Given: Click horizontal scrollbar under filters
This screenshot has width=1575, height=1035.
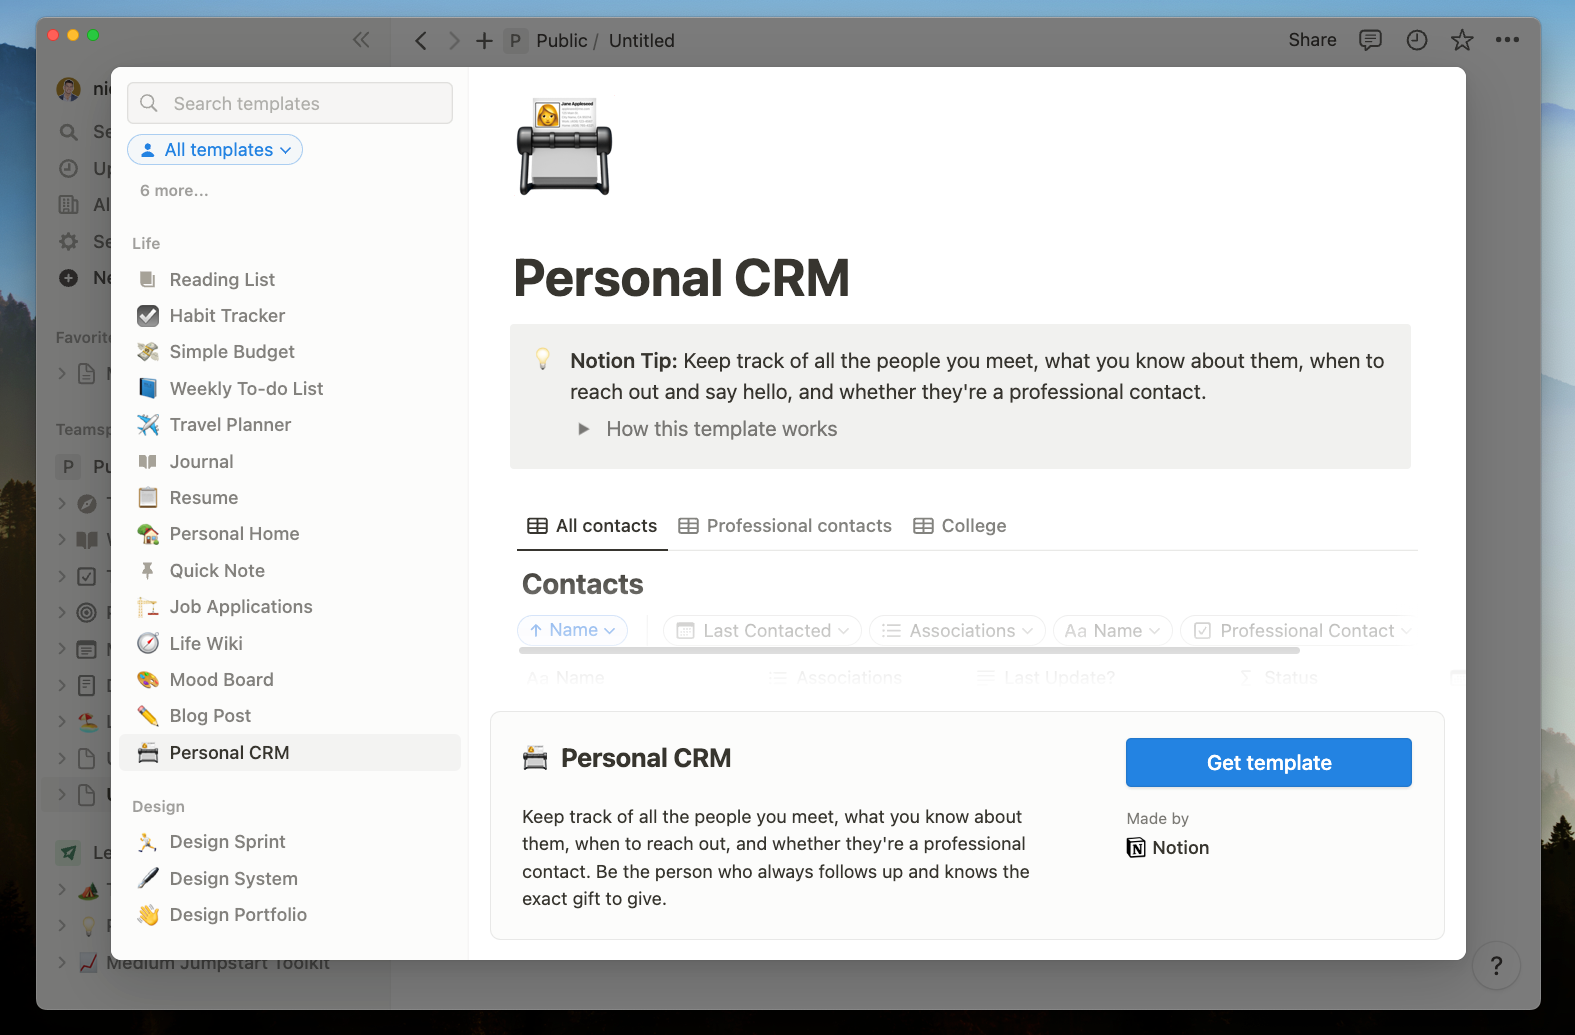Looking at the screenshot, I should [909, 650].
